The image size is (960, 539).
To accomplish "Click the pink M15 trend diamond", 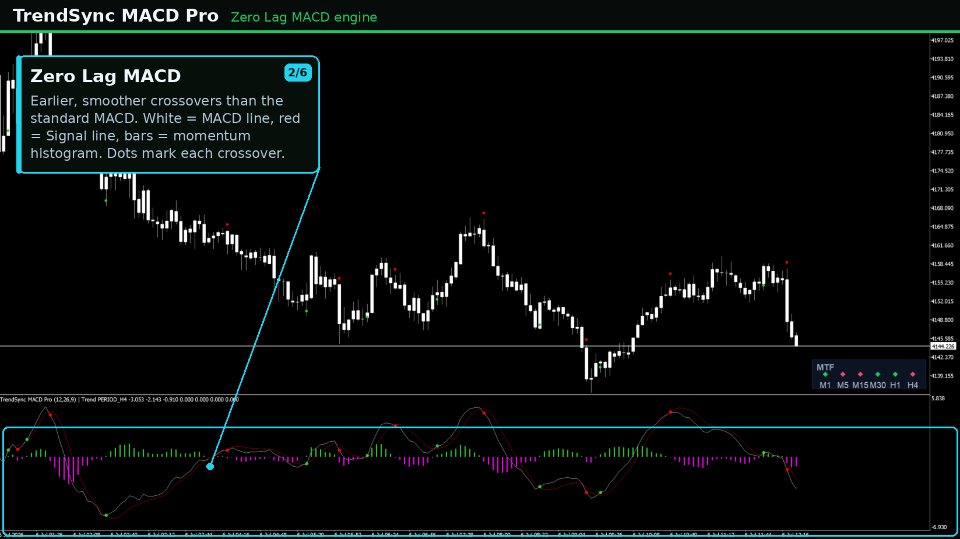I will [x=860, y=374].
